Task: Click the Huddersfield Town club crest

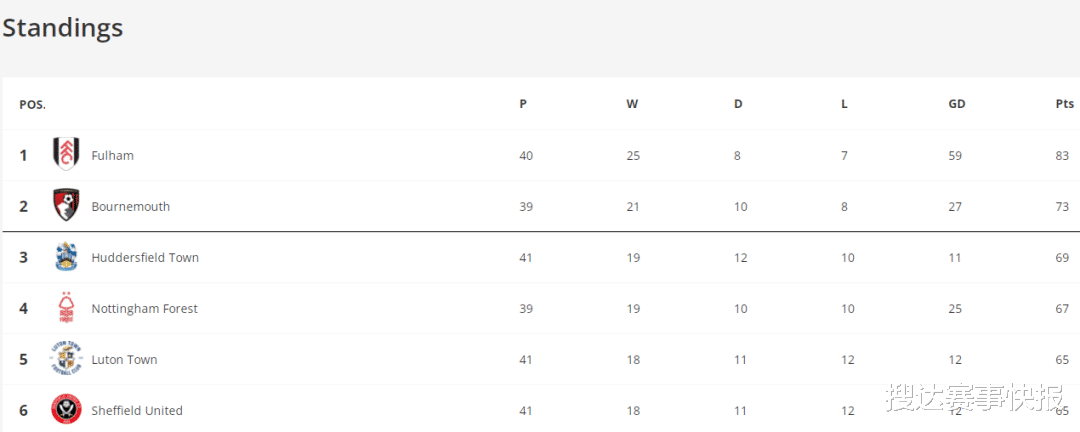Action: point(66,257)
